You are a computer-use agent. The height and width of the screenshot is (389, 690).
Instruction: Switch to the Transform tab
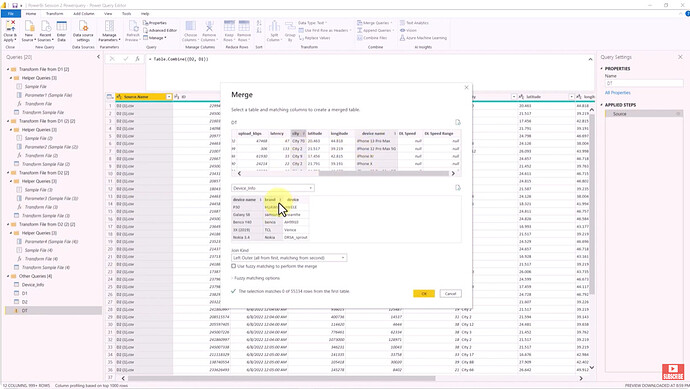55,14
